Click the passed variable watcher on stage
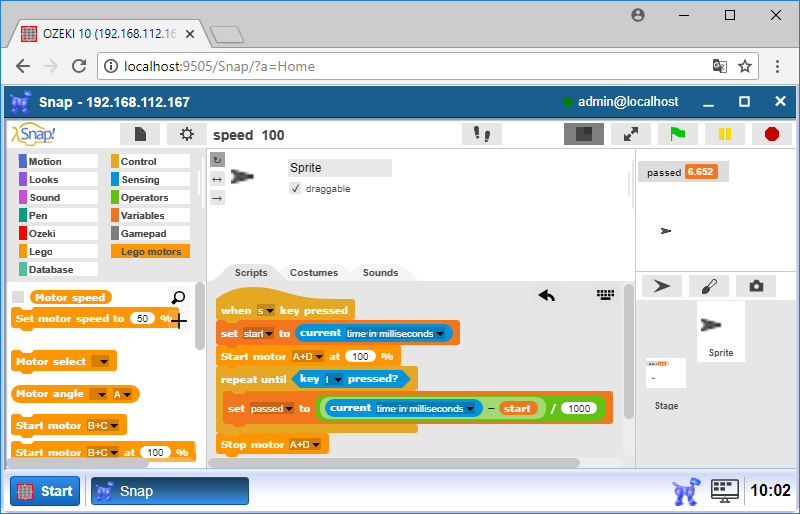800x514 pixels. (683, 172)
